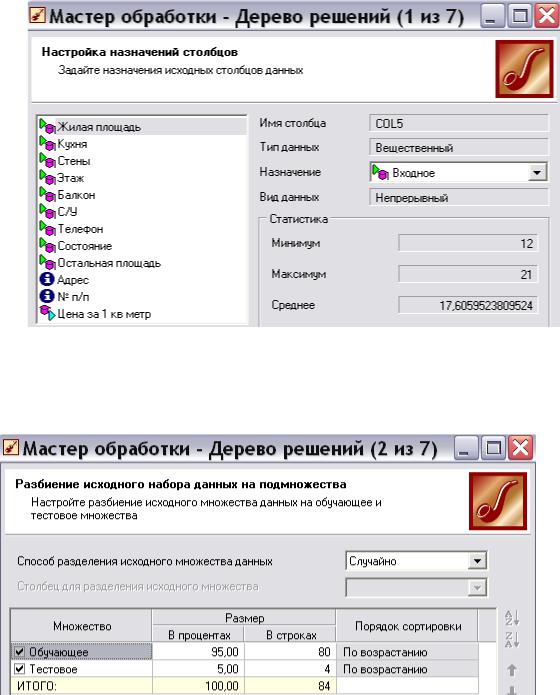The image size is (560, 695).
Task: Click Обучающее sort order По возрастанию
Action: [x=407, y=652]
